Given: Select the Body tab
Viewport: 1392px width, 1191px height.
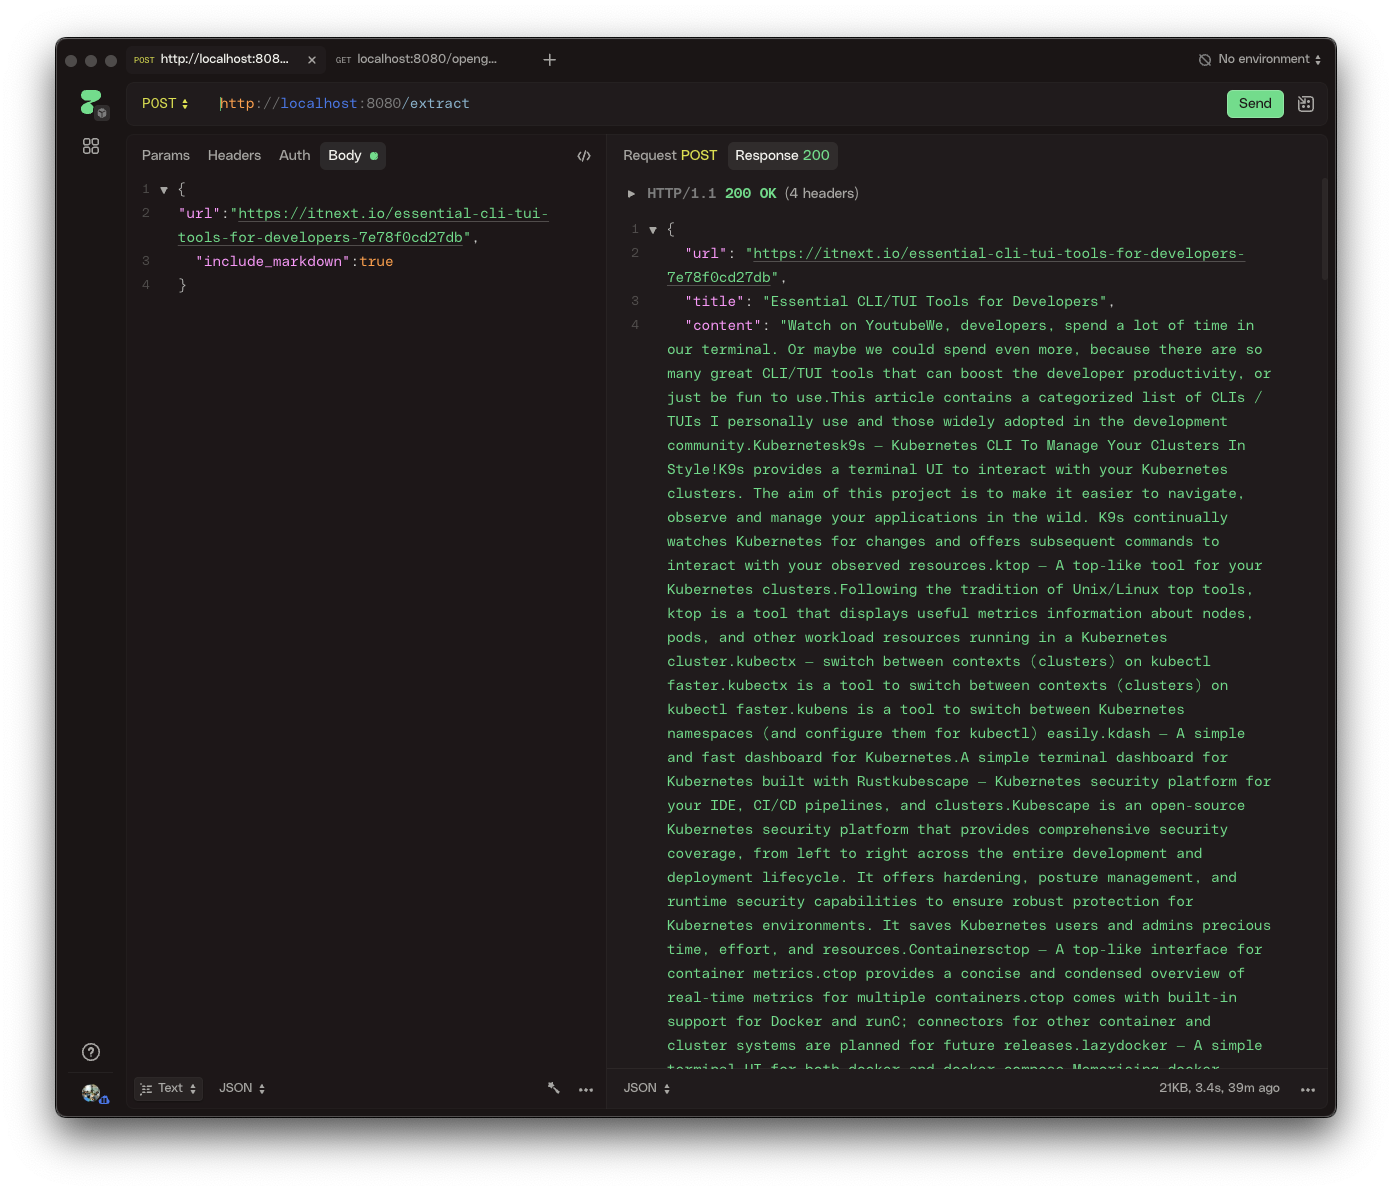Looking at the screenshot, I should click(x=353, y=156).
